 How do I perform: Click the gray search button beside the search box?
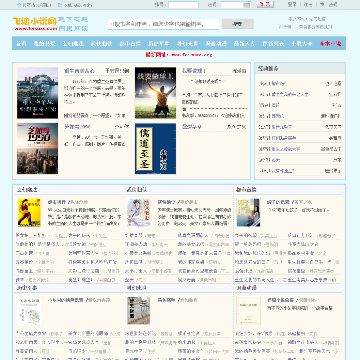pyautogui.click(x=238, y=24)
